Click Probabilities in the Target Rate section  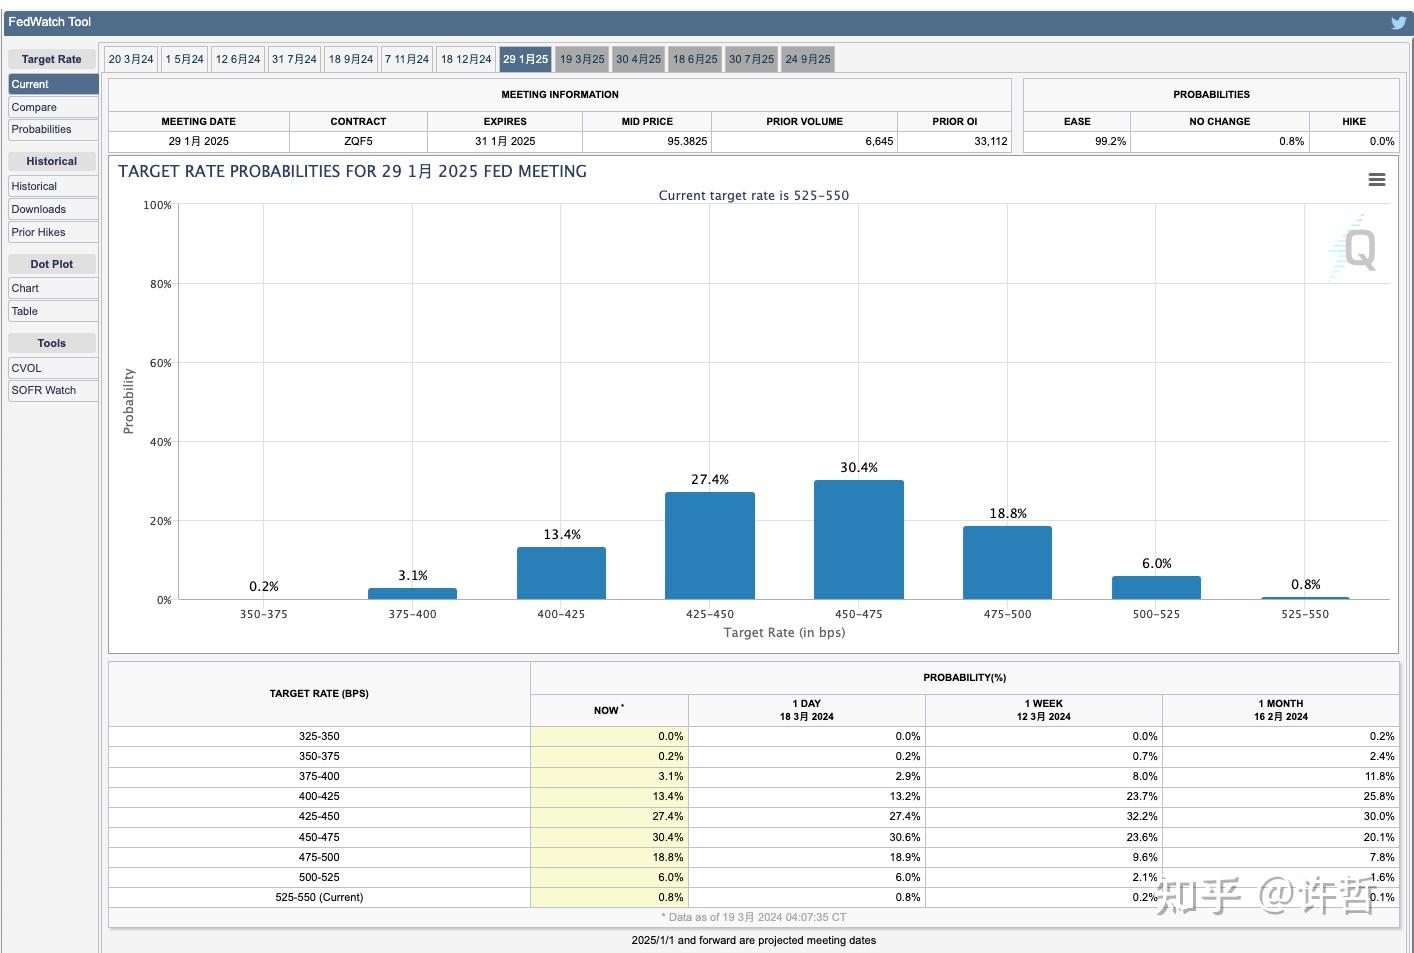click(53, 130)
